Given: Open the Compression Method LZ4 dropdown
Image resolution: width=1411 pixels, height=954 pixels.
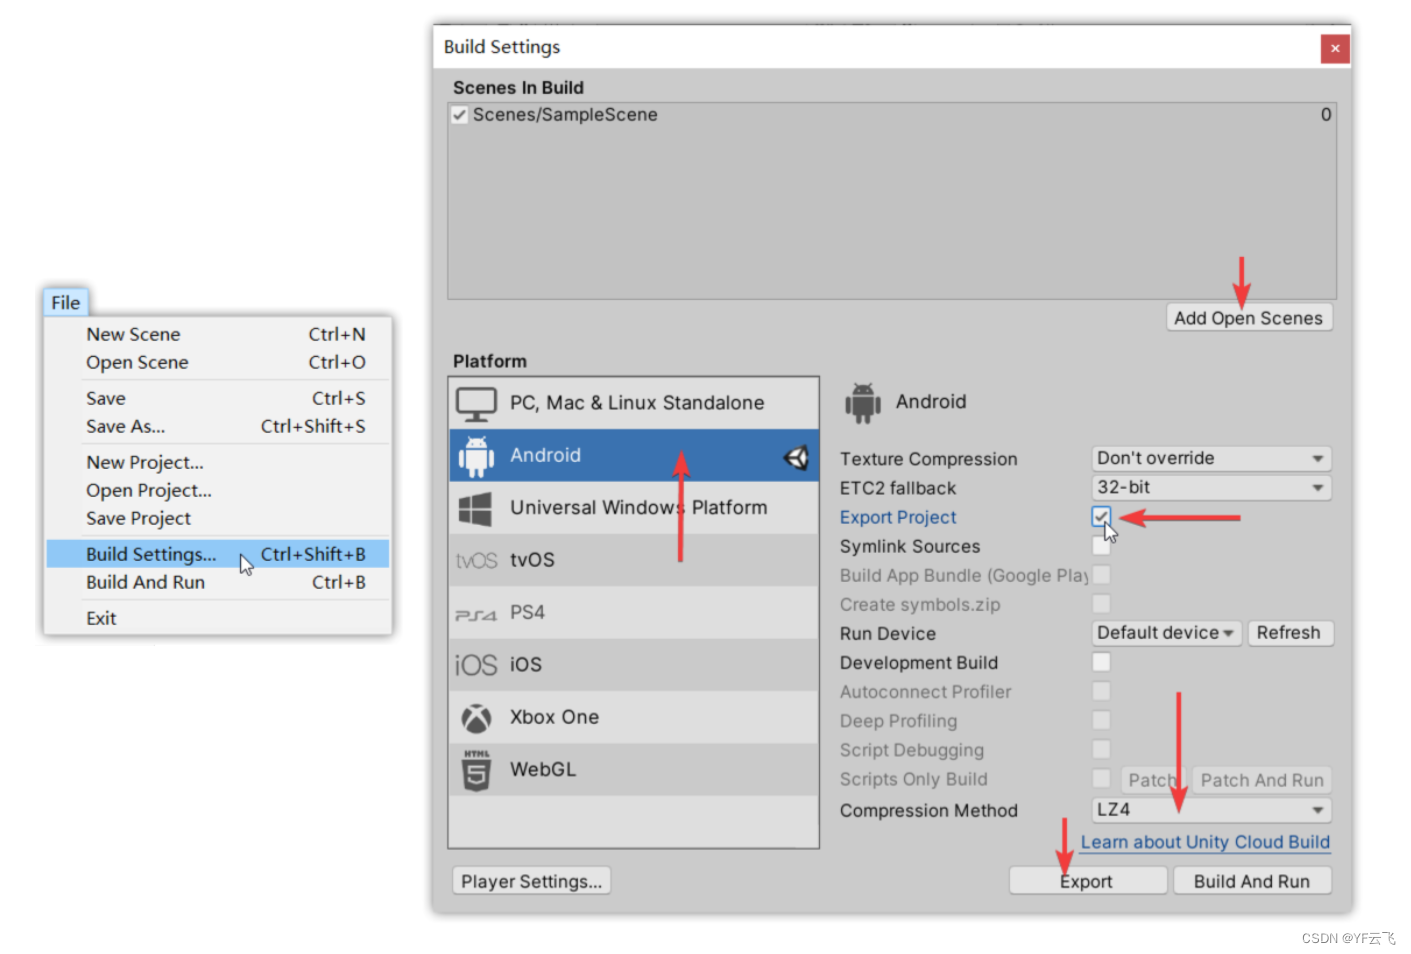Looking at the screenshot, I should click(1211, 810).
